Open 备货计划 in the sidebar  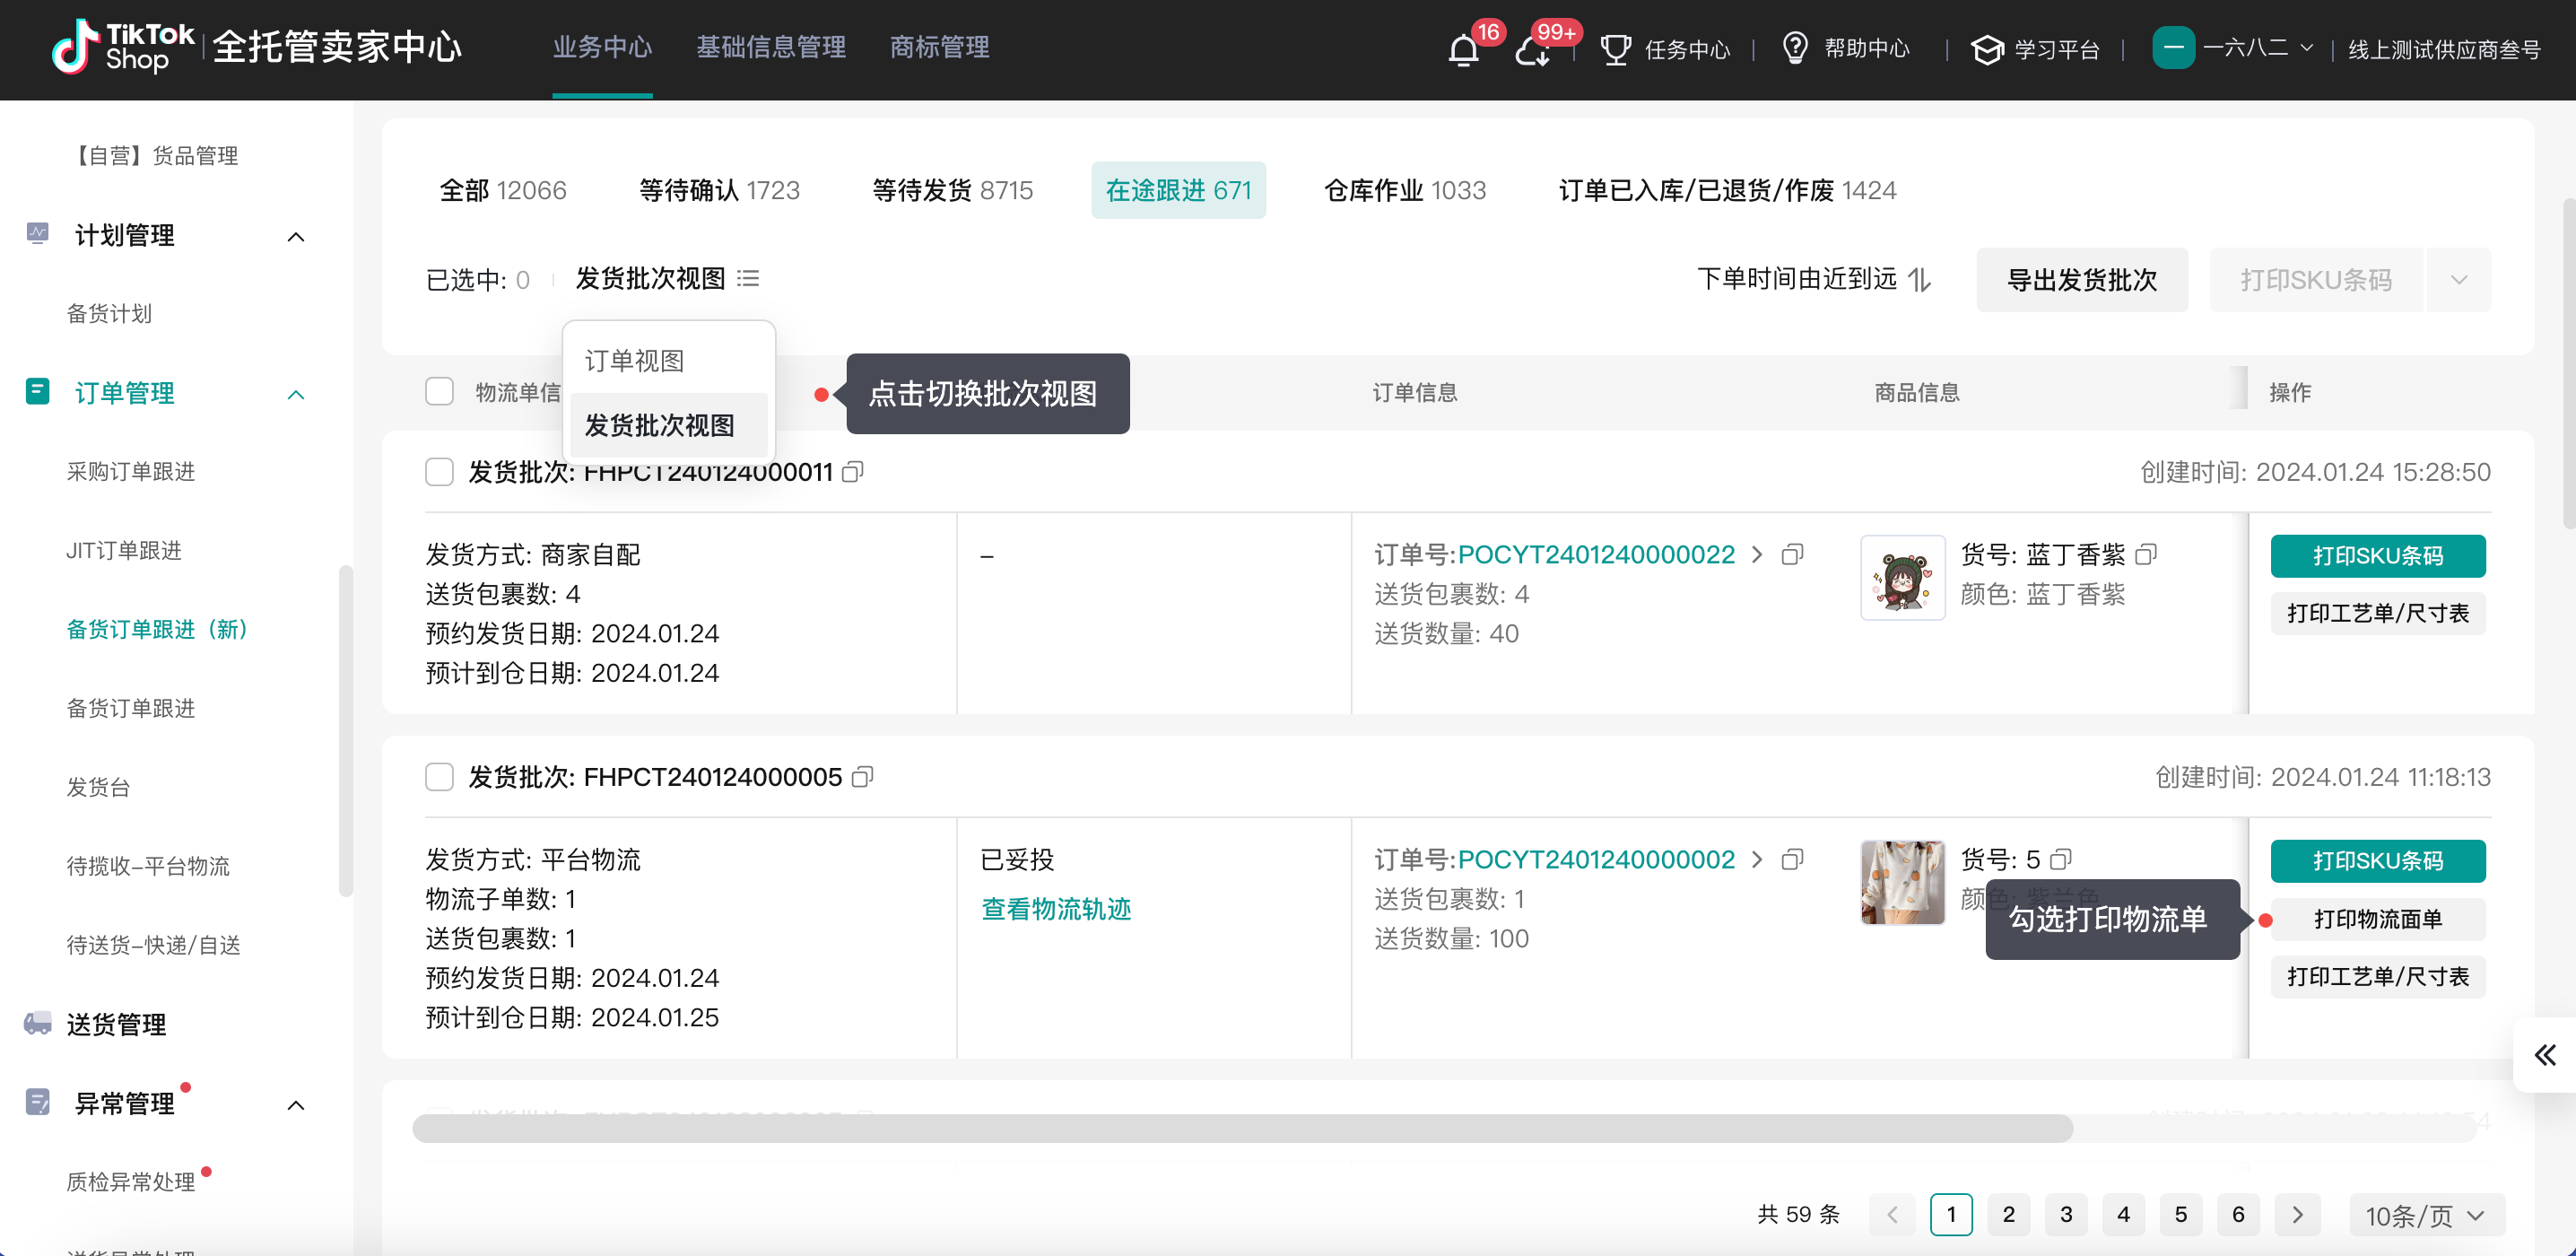[x=109, y=313]
